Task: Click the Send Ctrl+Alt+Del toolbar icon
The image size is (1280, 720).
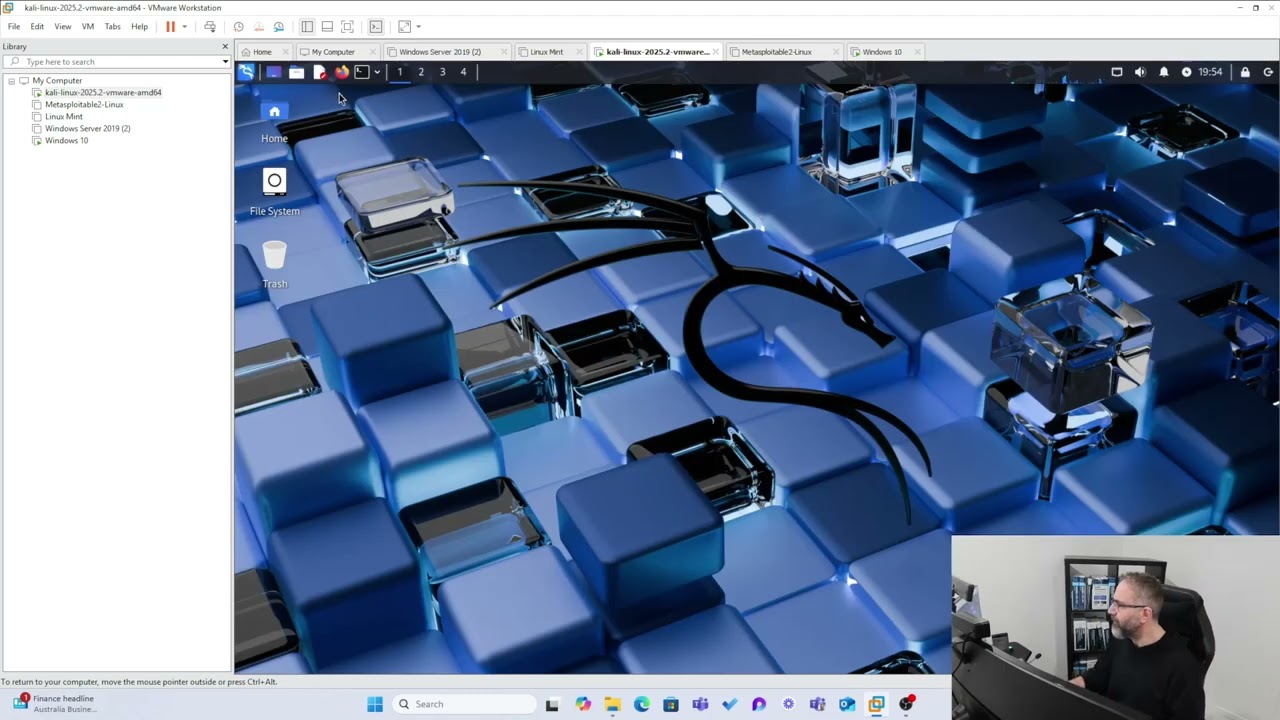Action: 209,26
